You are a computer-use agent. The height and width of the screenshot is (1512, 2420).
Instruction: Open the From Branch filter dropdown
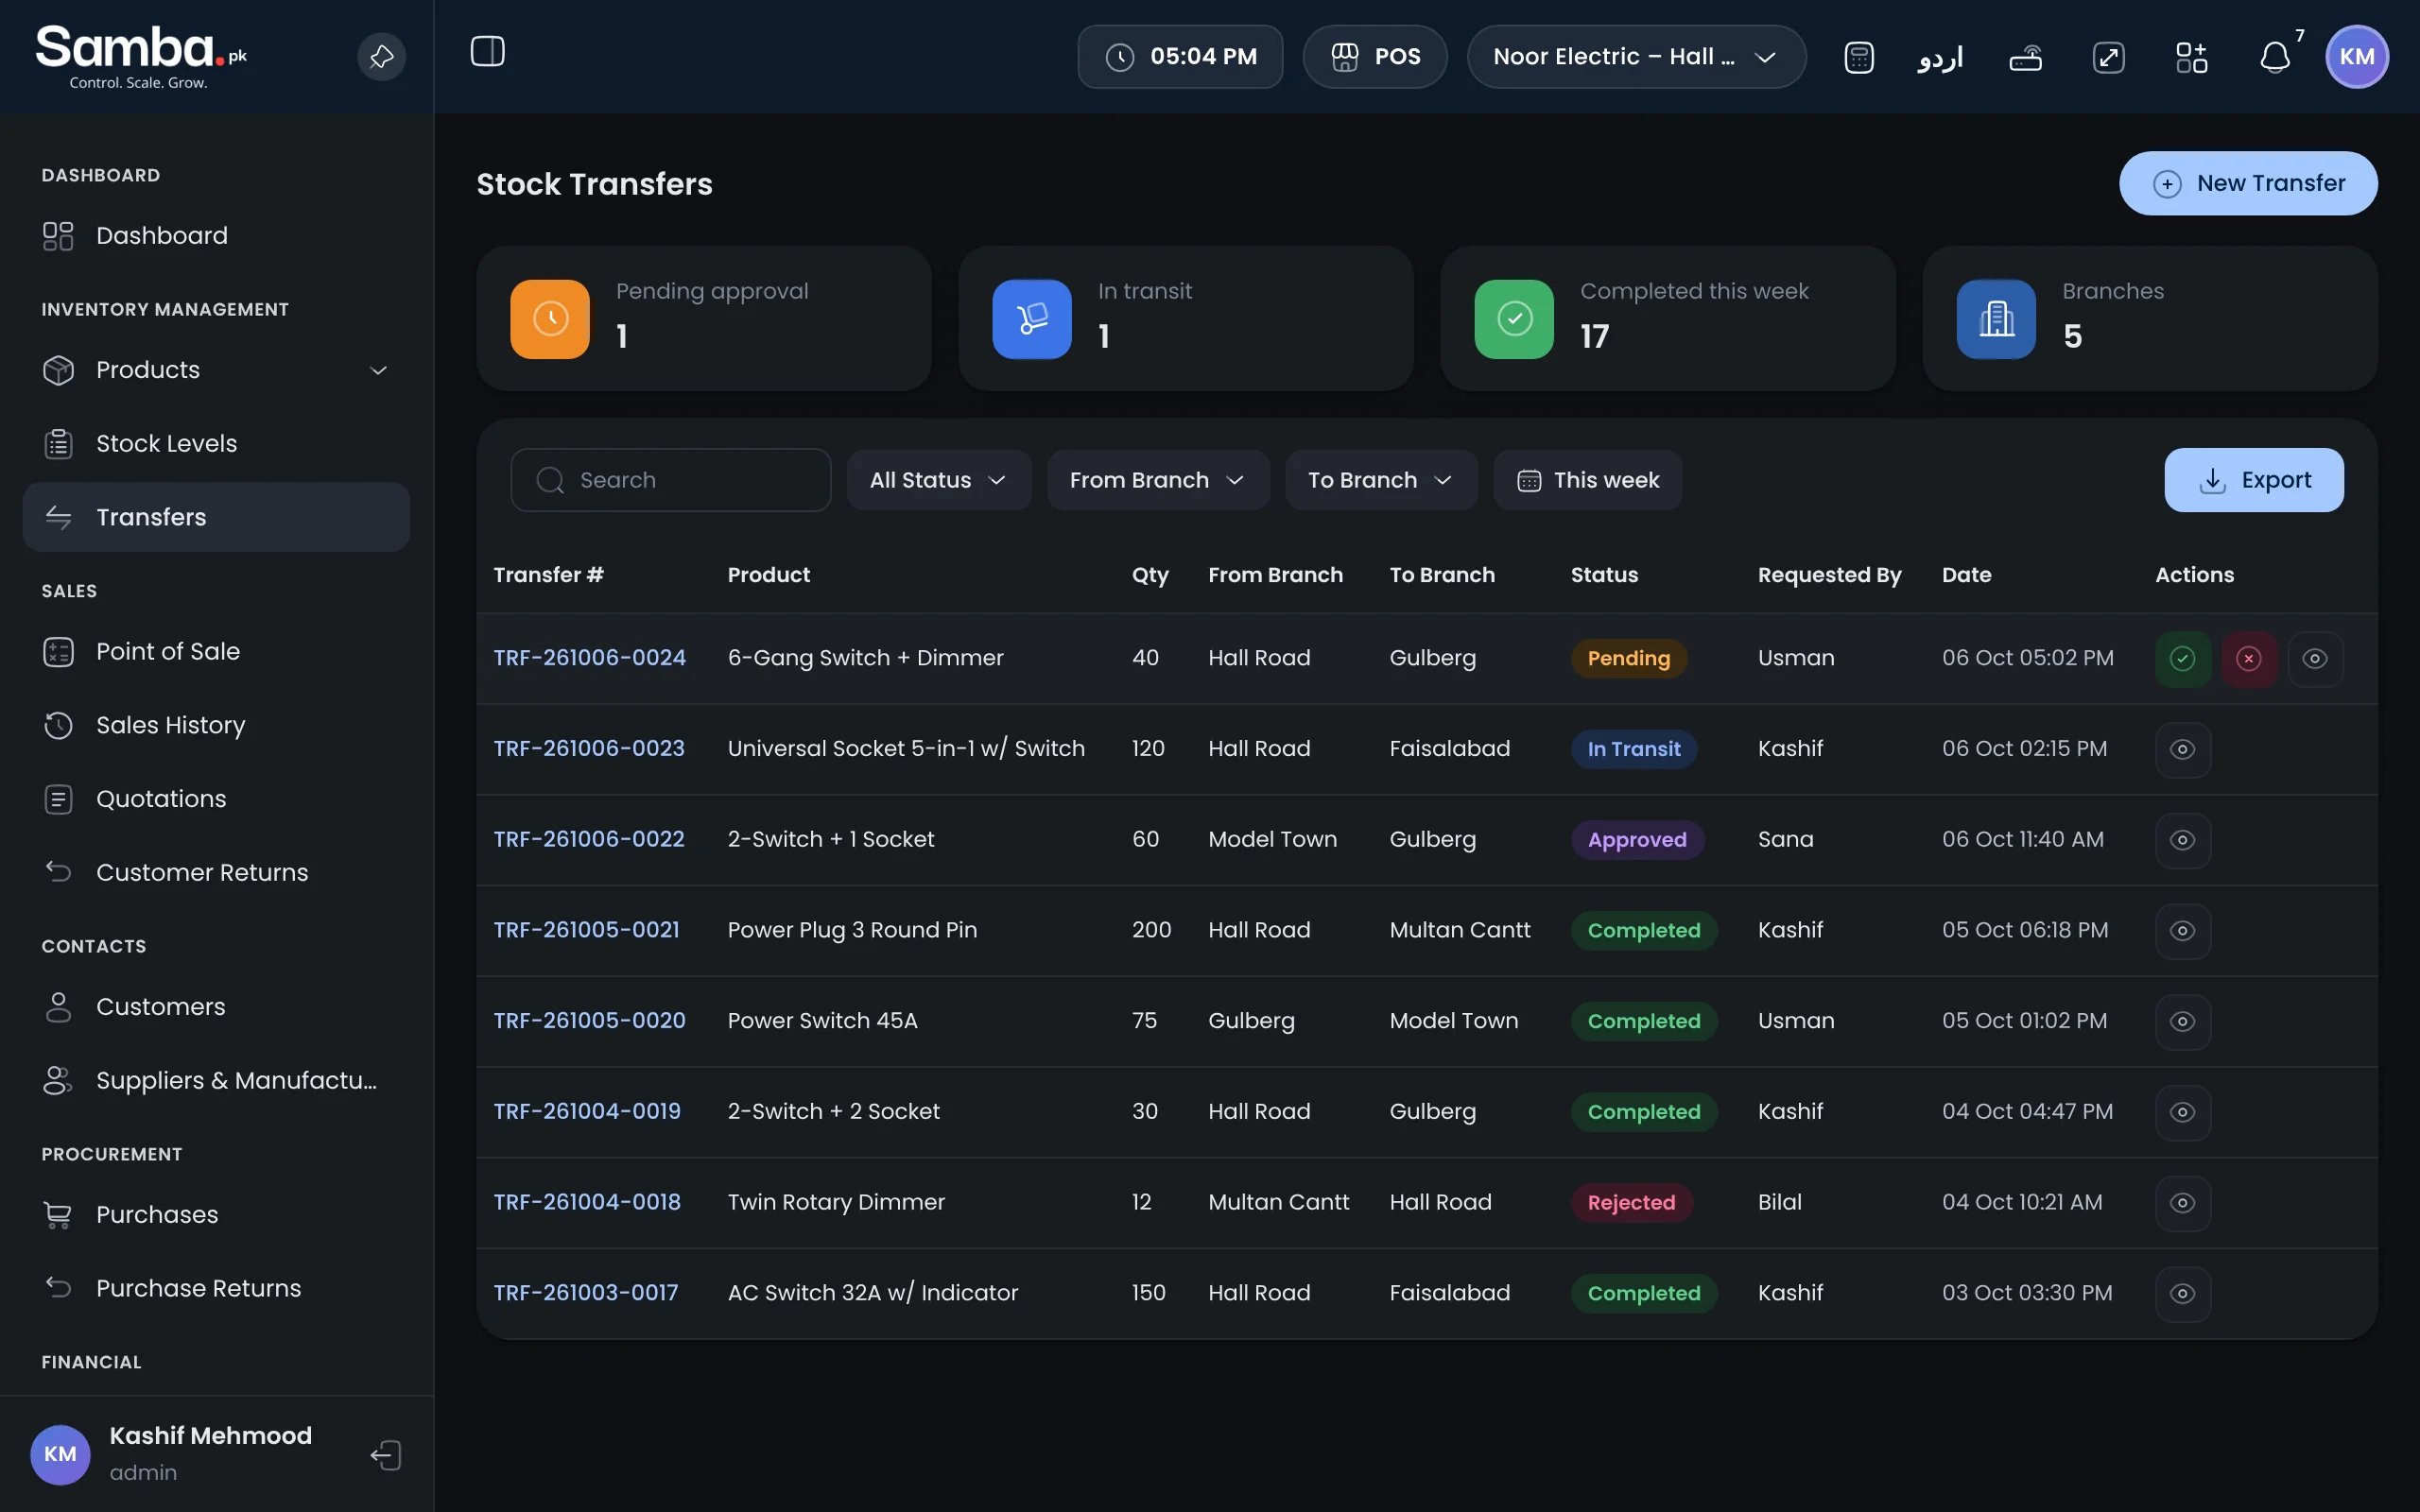point(1158,480)
